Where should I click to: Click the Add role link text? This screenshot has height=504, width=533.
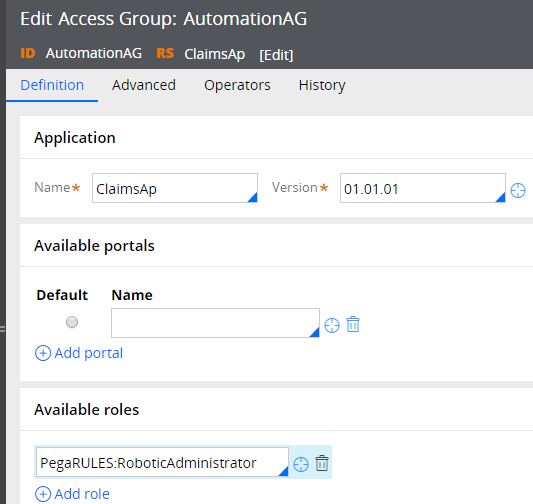(82, 494)
